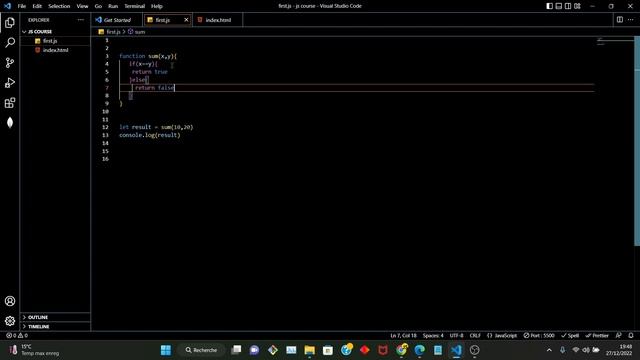Show hidden tray icons chevron
Viewport: 640px width, 360px height.
pyautogui.click(x=549, y=350)
